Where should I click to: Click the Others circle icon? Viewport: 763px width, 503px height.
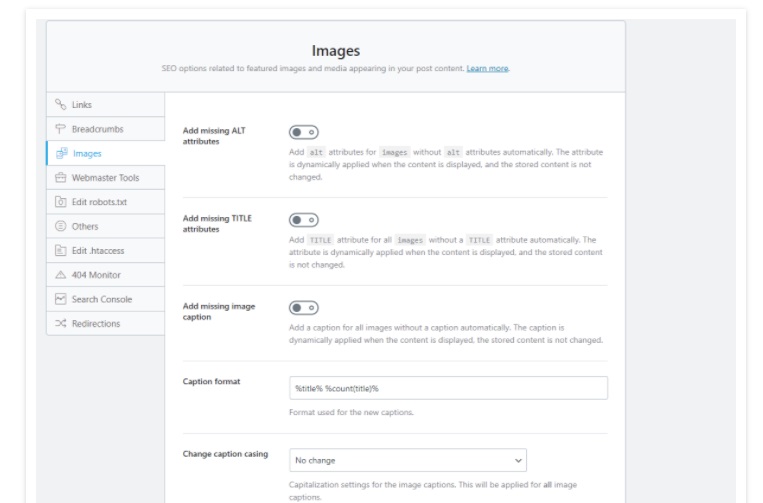click(x=60, y=226)
